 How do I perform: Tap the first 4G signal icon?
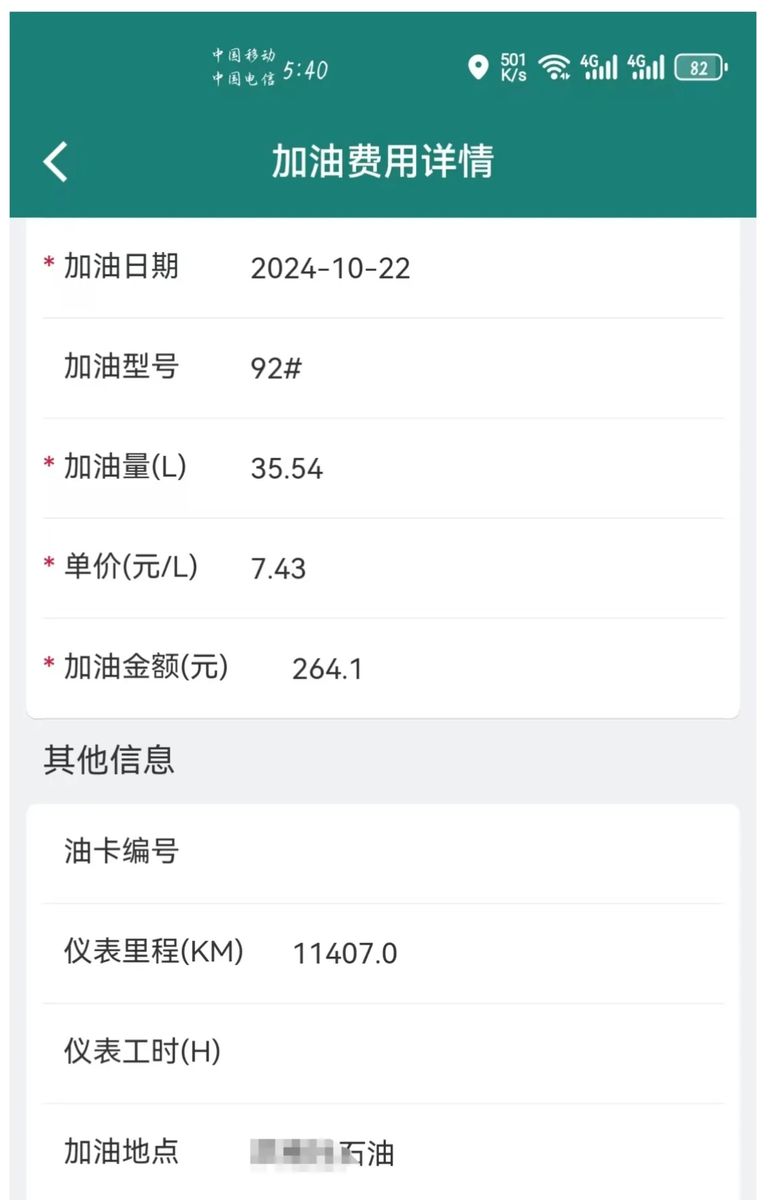599,67
